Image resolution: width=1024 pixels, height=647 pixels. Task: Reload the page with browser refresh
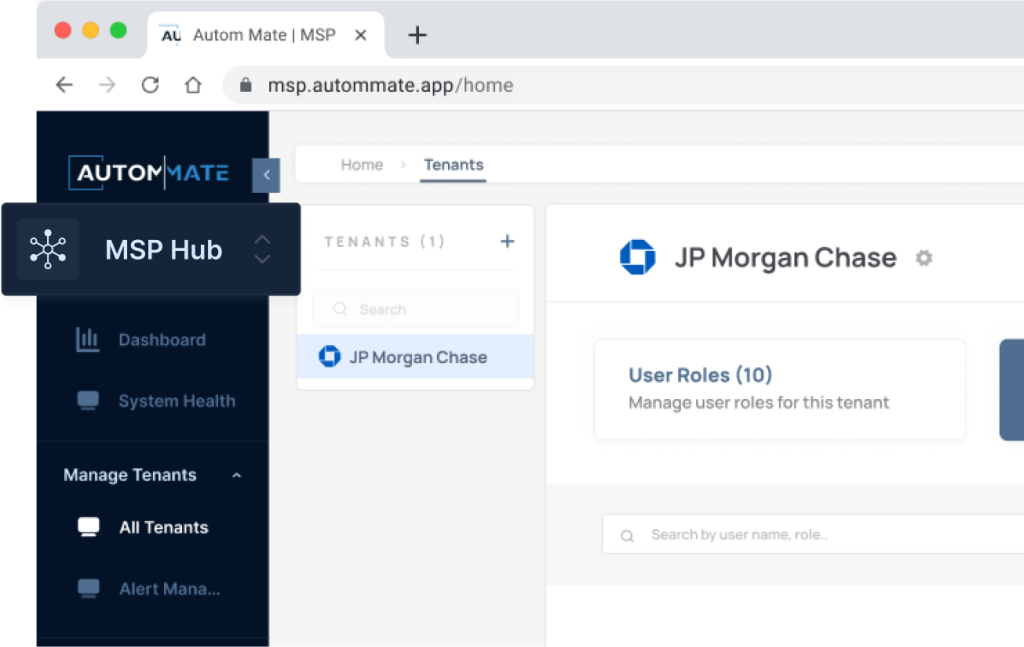click(x=150, y=85)
